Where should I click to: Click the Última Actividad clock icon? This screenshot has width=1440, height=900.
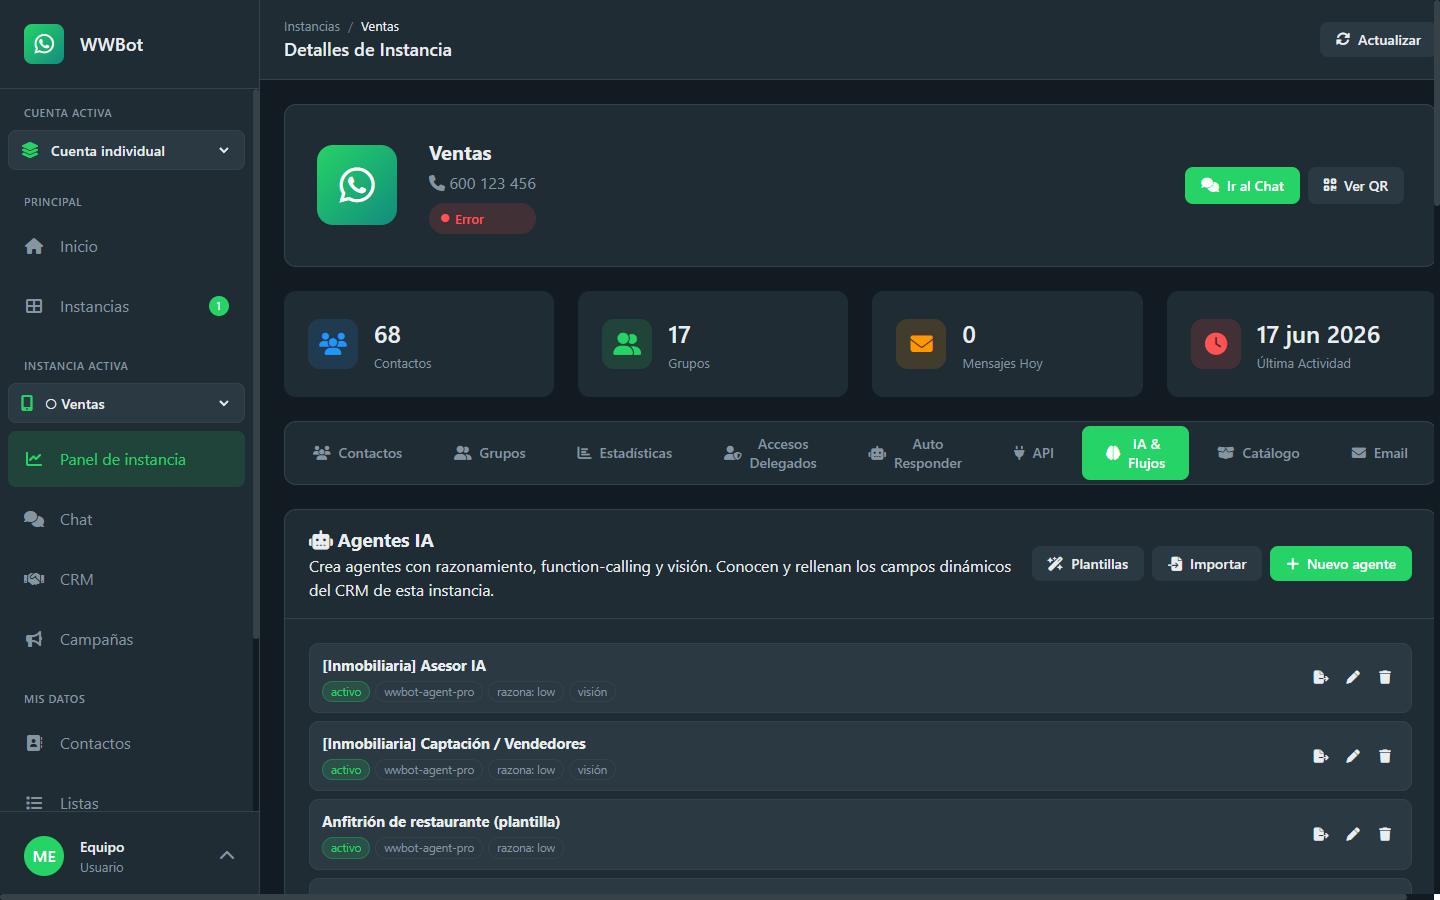pyautogui.click(x=1216, y=344)
